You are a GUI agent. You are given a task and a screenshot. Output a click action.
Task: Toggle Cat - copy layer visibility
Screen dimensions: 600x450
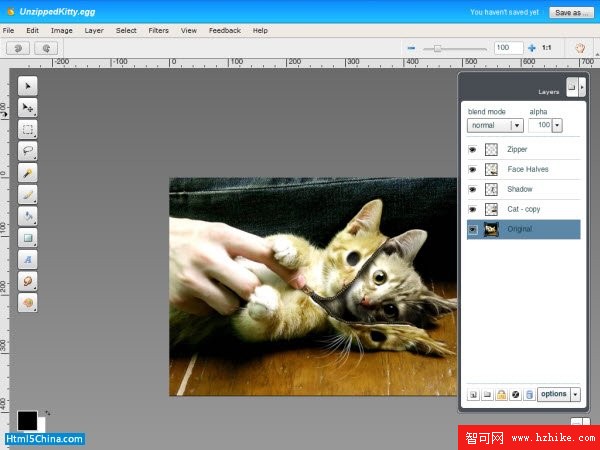pos(472,209)
